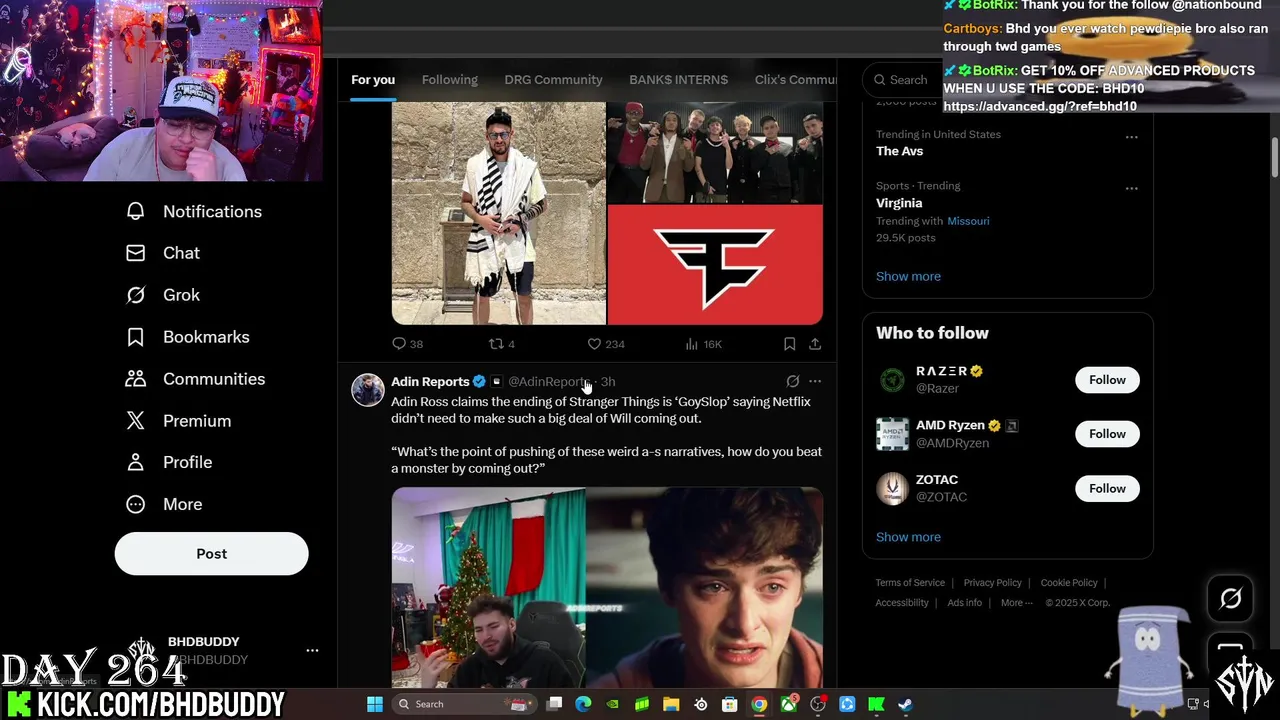Share the FaZe image post
Screen dimensions: 1280x720
tap(815, 344)
